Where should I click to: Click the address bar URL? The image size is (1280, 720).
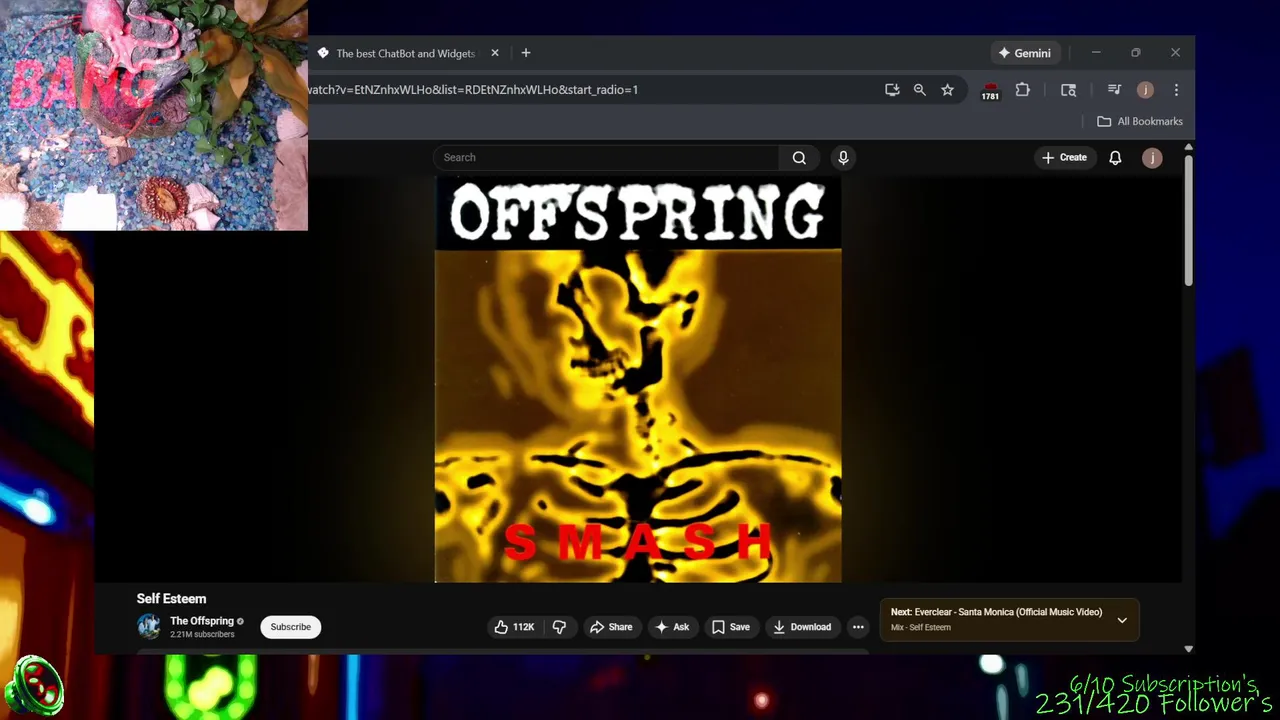click(x=473, y=90)
